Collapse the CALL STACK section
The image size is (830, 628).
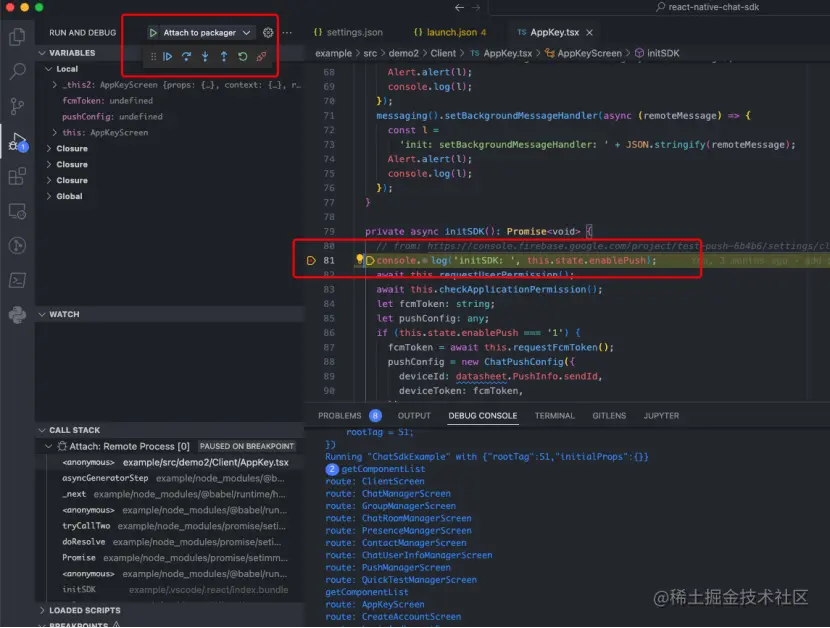[x=42, y=430]
